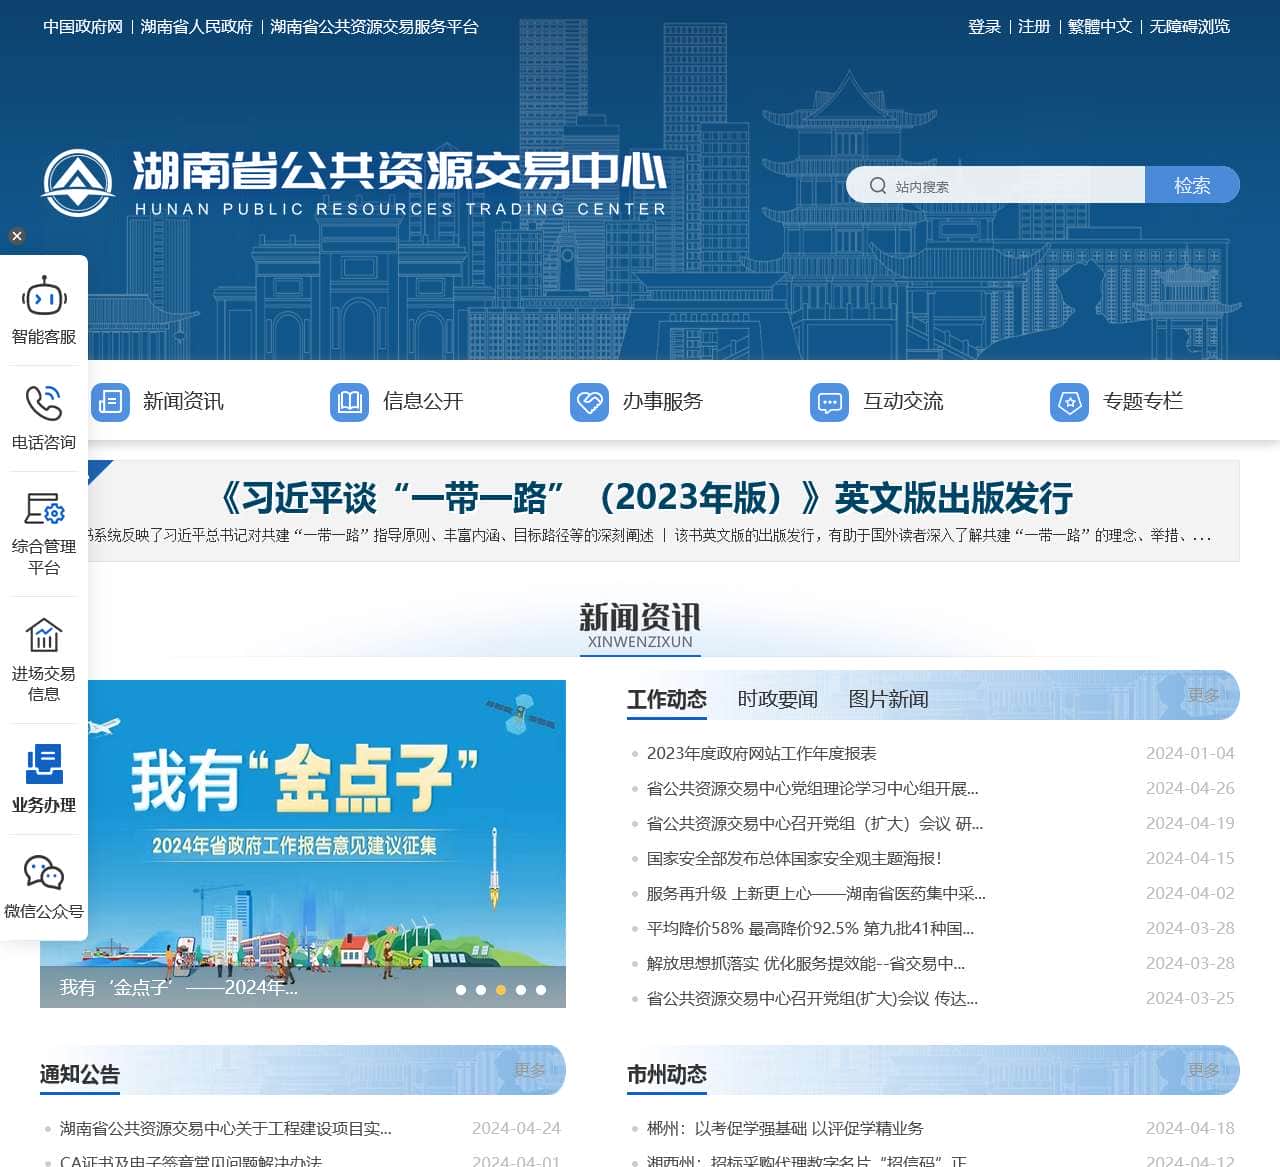Open 业务办理 in the sidebar
Screen dimensions: 1280x1167
pyautogui.click(x=43, y=765)
